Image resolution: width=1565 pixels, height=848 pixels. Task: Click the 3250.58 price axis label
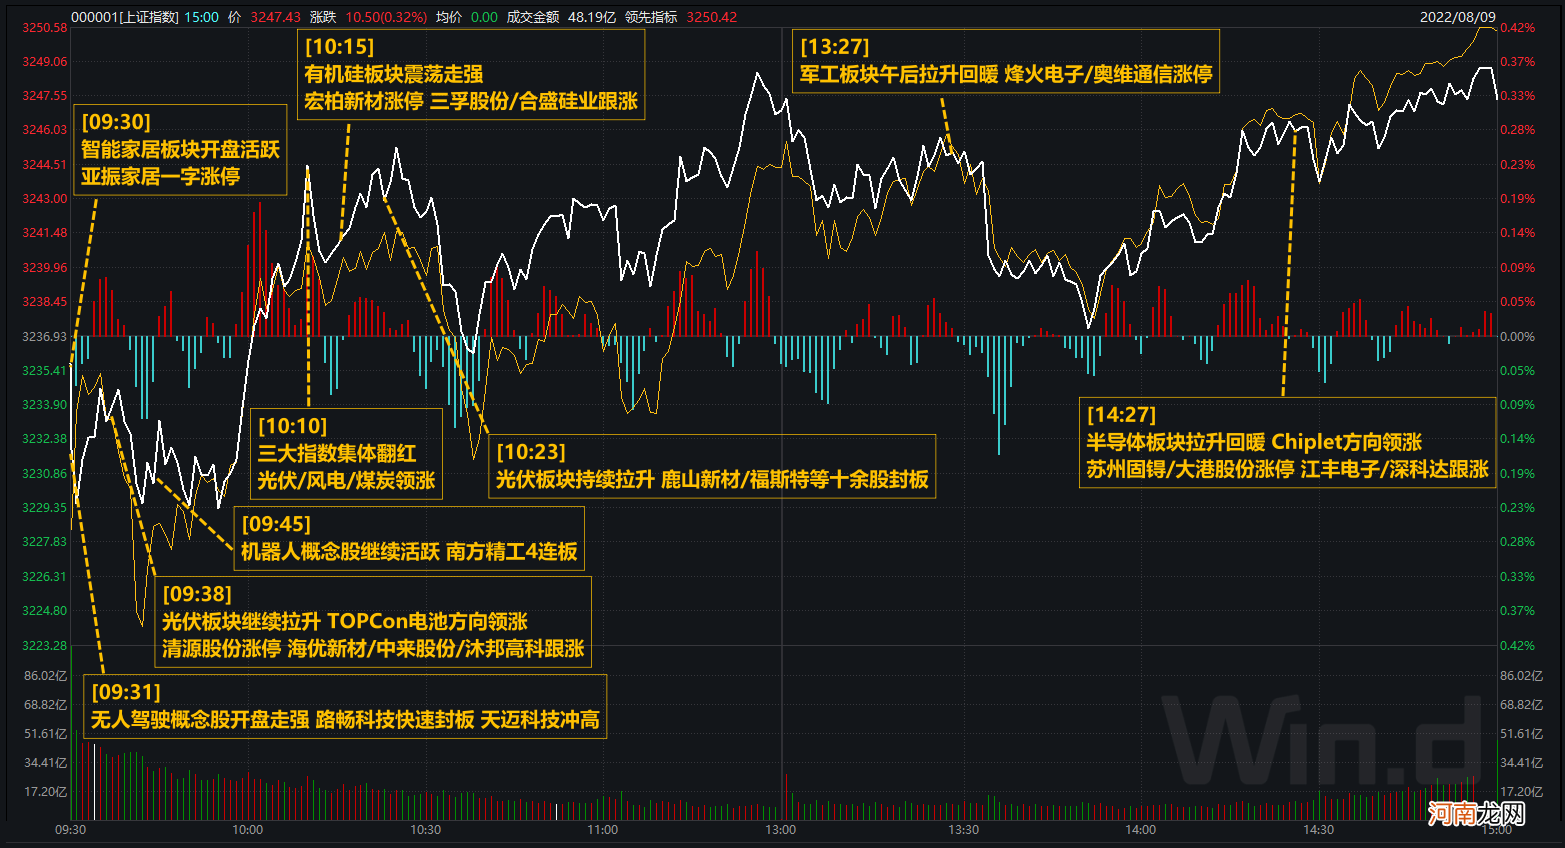[45, 28]
